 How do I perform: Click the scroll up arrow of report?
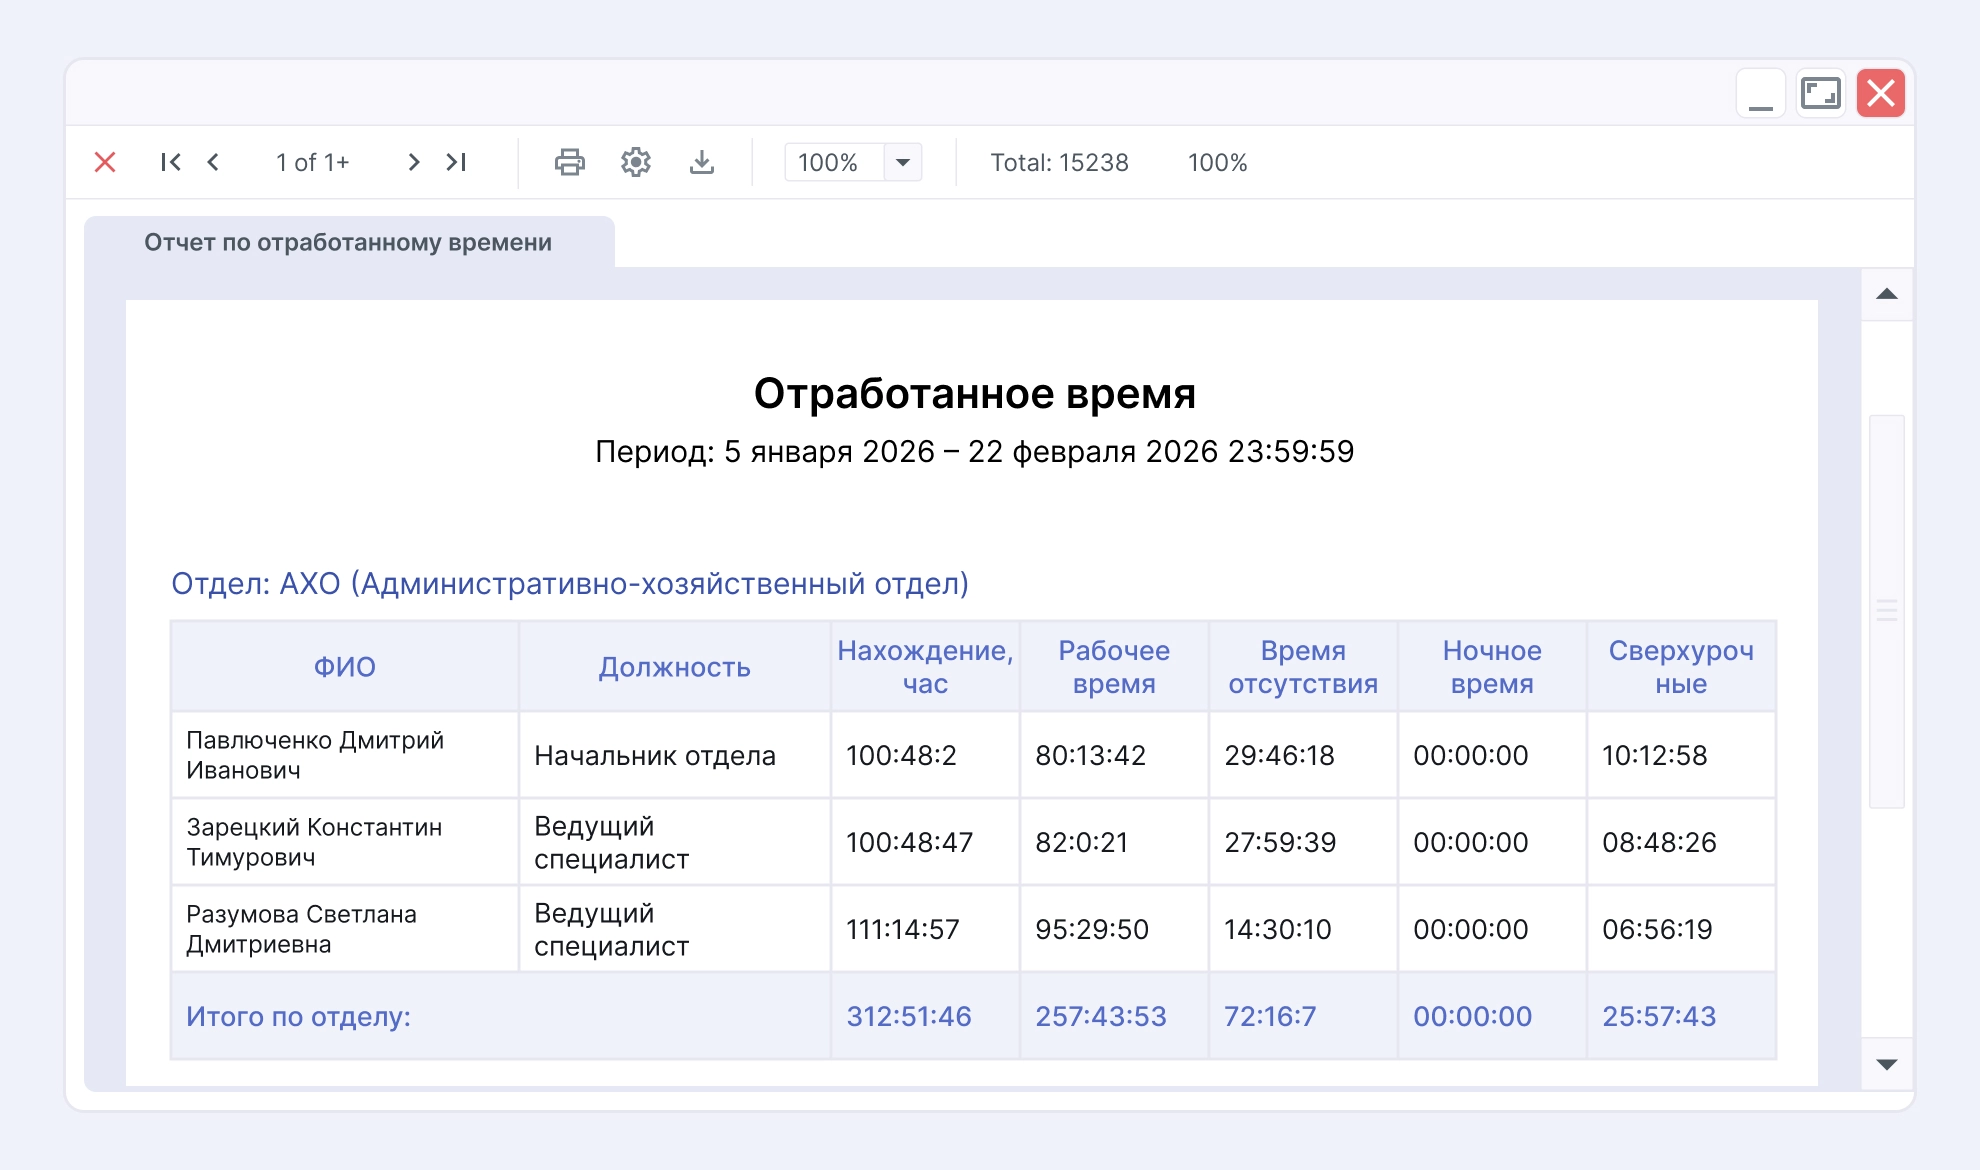[1887, 294]
